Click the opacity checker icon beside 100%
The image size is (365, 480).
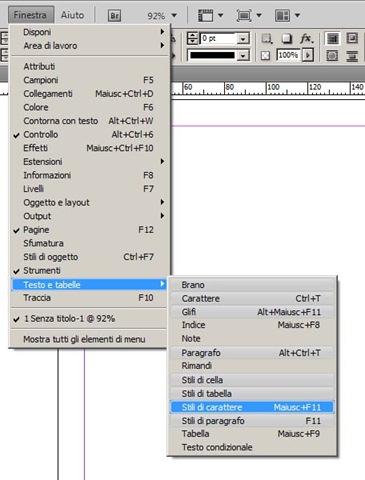point(265,55)
